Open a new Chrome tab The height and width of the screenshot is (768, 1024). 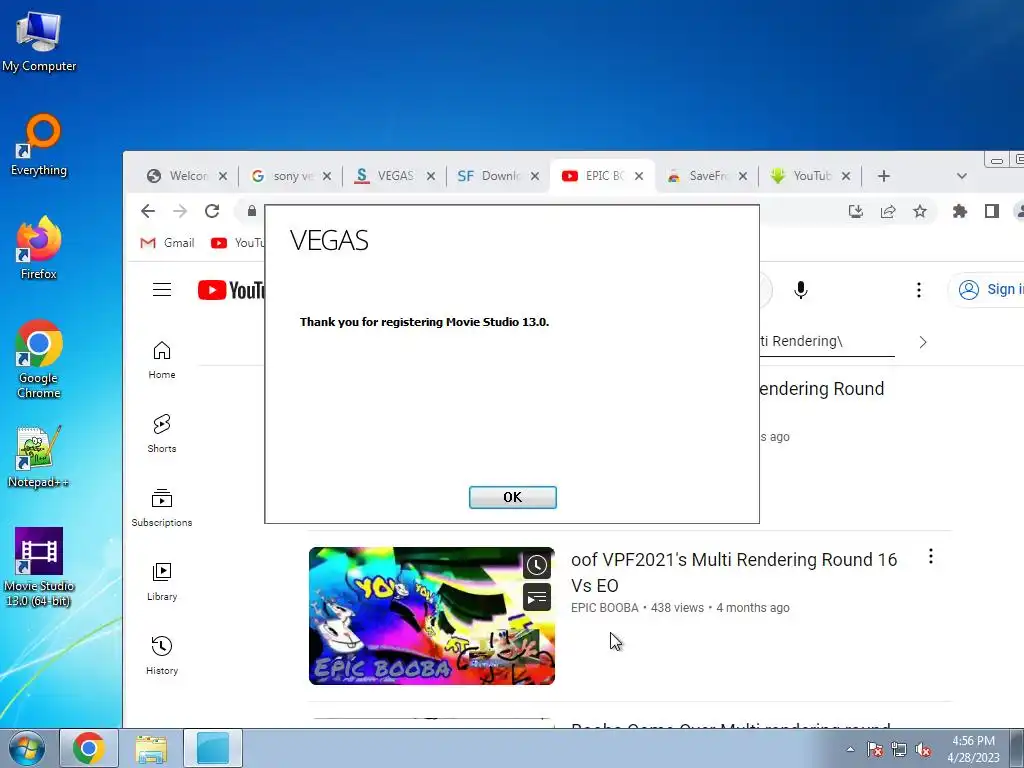point(884,176)
